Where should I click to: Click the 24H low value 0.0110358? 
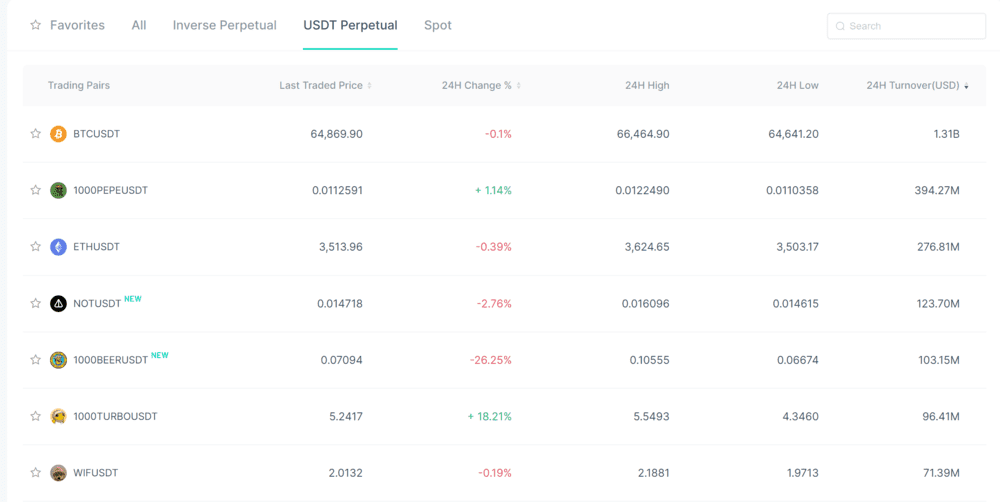tap(793, 190)
